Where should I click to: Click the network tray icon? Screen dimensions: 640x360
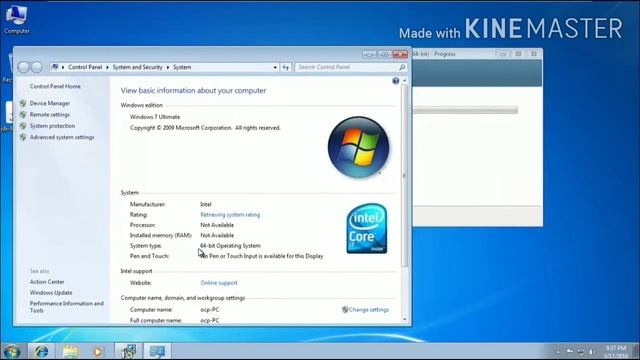(581, 352)
